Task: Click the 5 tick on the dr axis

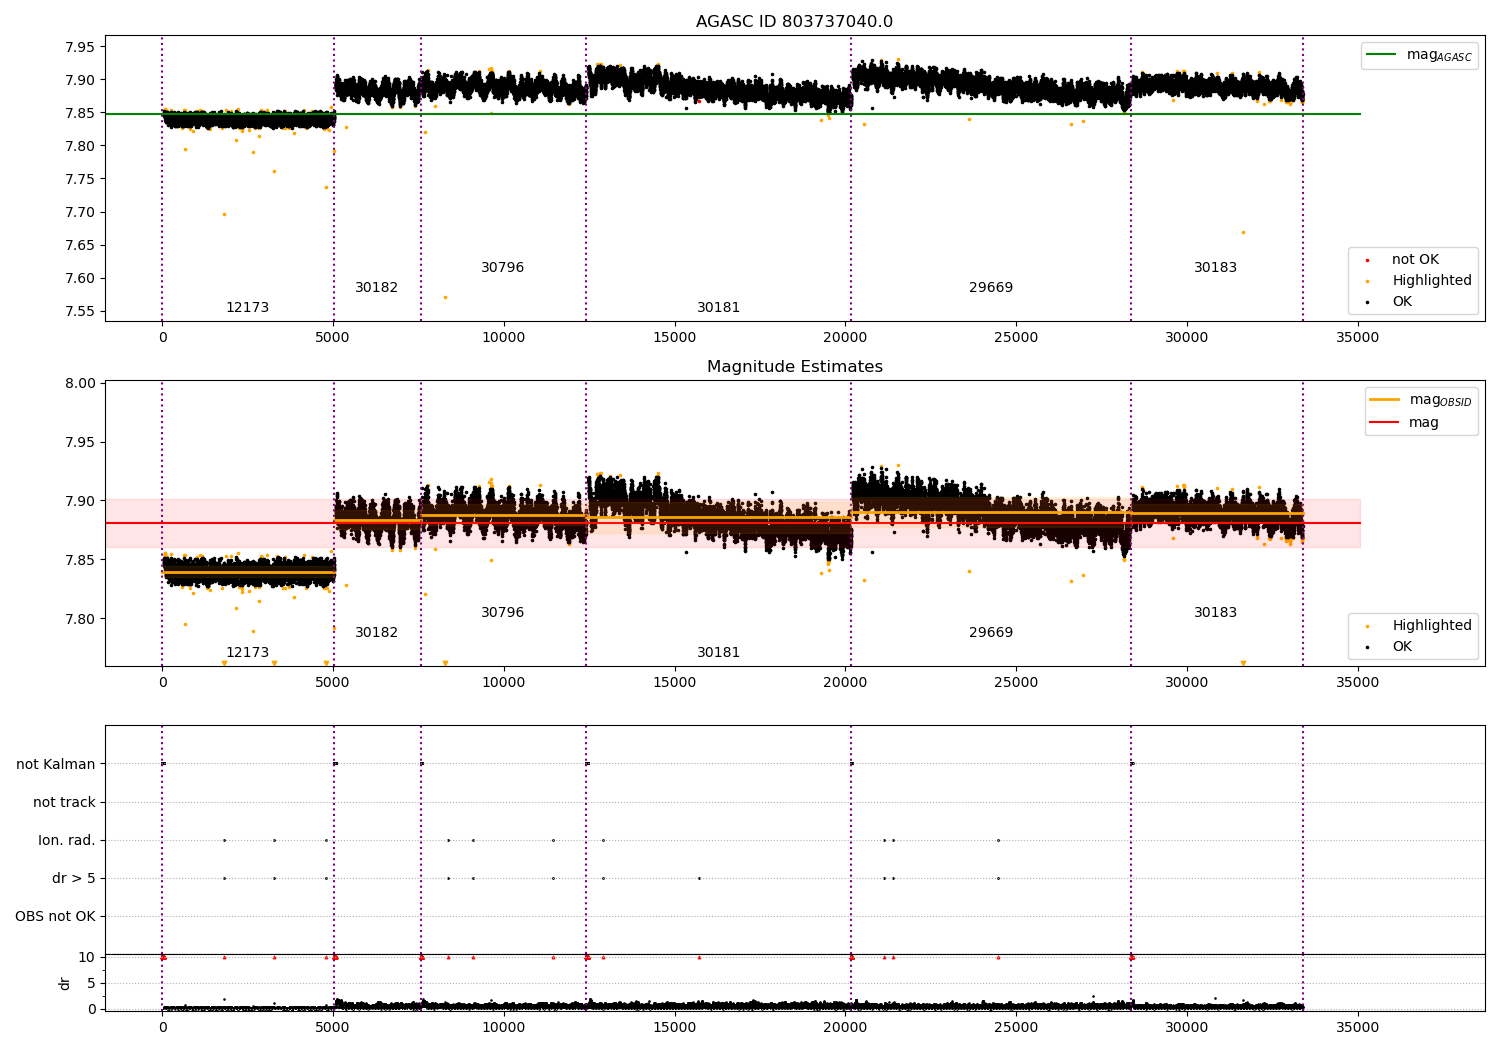Action: click(x=91, y=984)
